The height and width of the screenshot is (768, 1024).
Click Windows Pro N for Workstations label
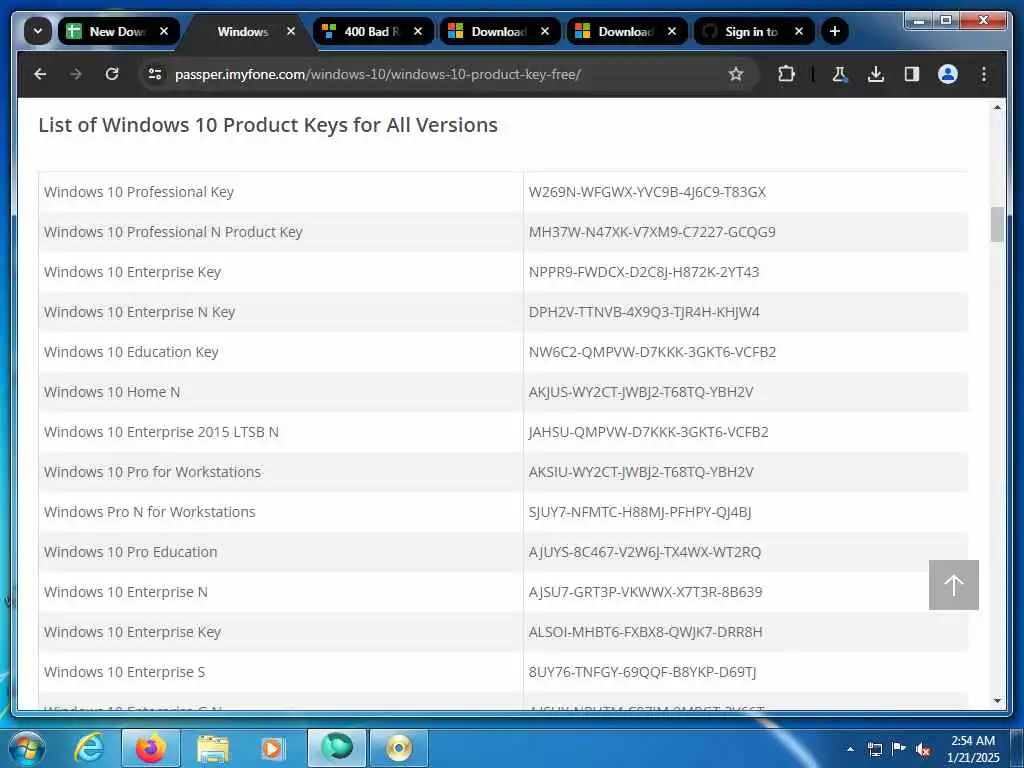click(150, 512)
